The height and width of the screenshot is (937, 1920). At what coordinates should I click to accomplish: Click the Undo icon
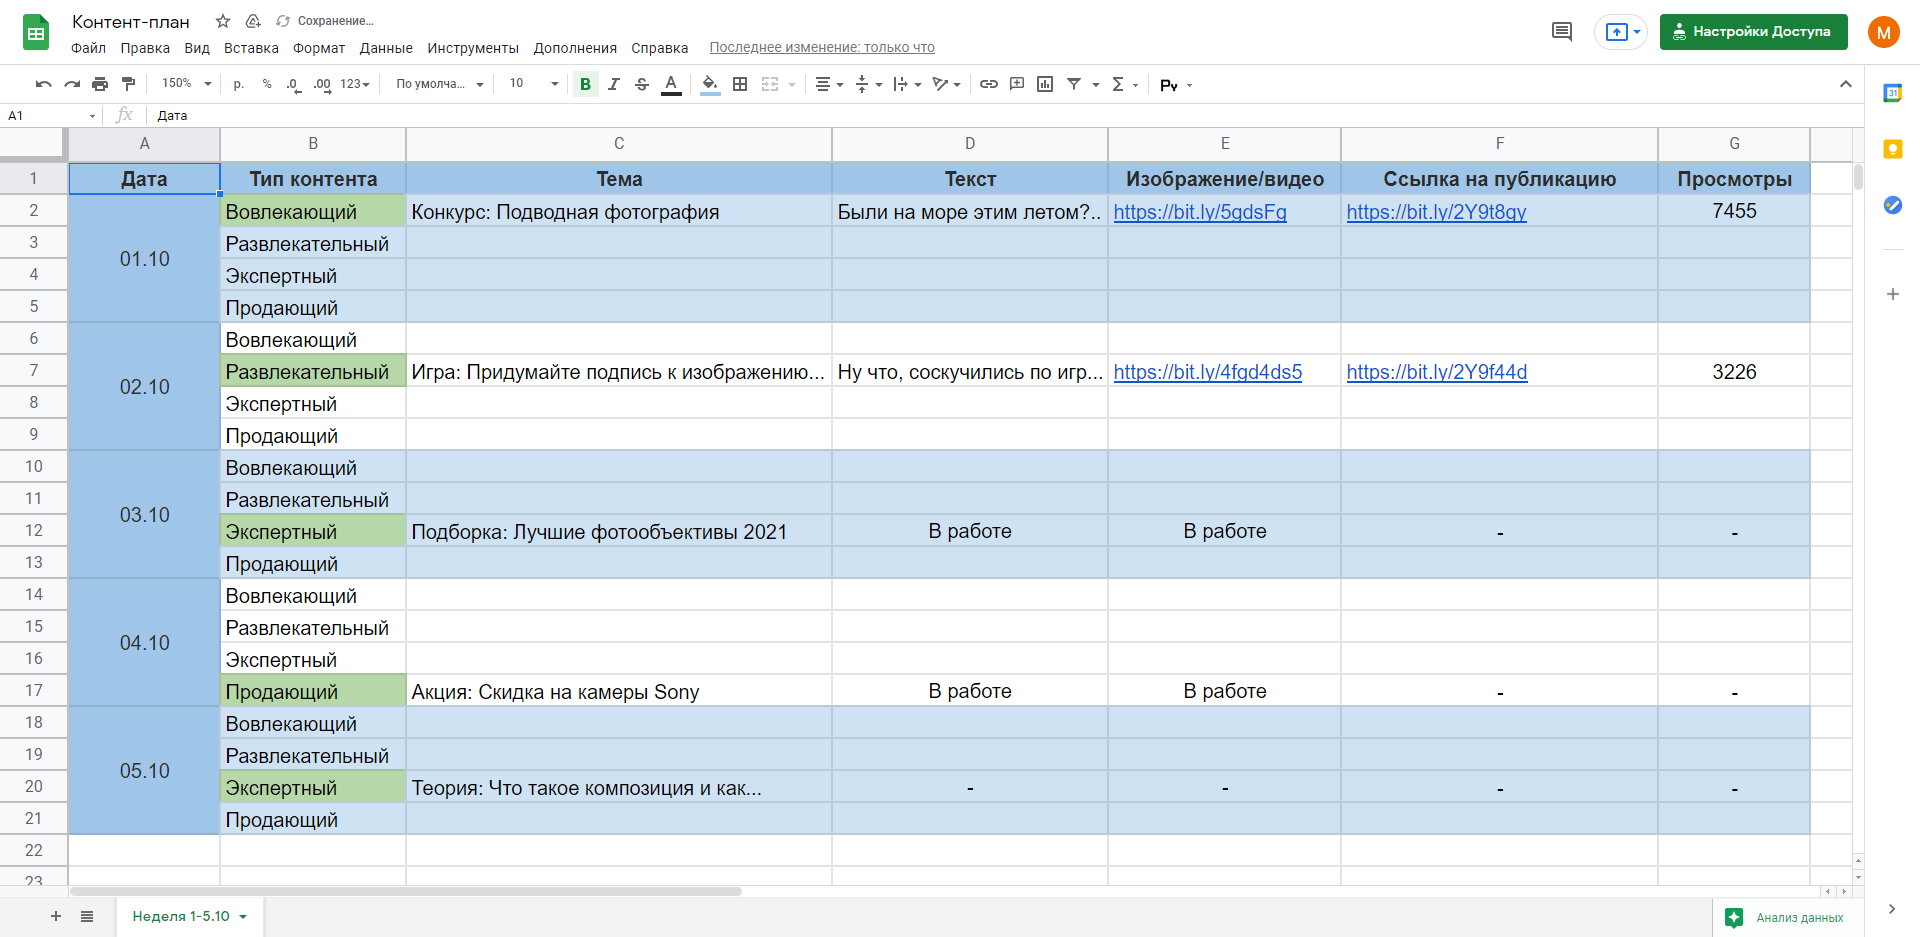click(43, 84)
